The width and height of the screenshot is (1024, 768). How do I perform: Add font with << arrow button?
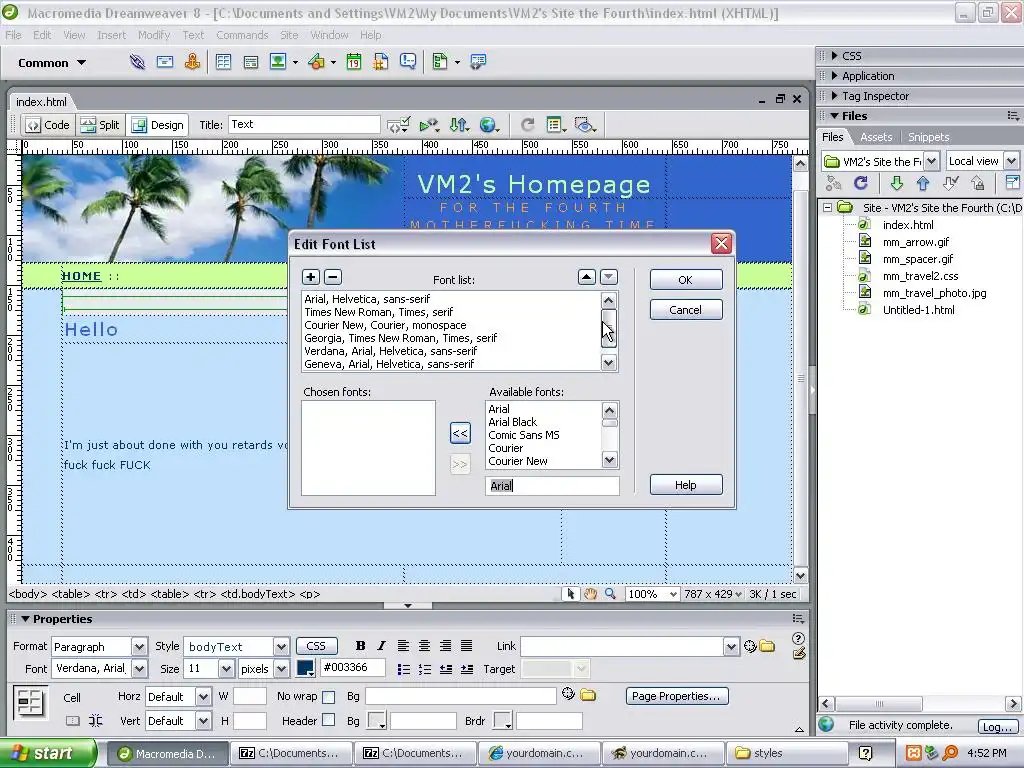pos(460,433)
